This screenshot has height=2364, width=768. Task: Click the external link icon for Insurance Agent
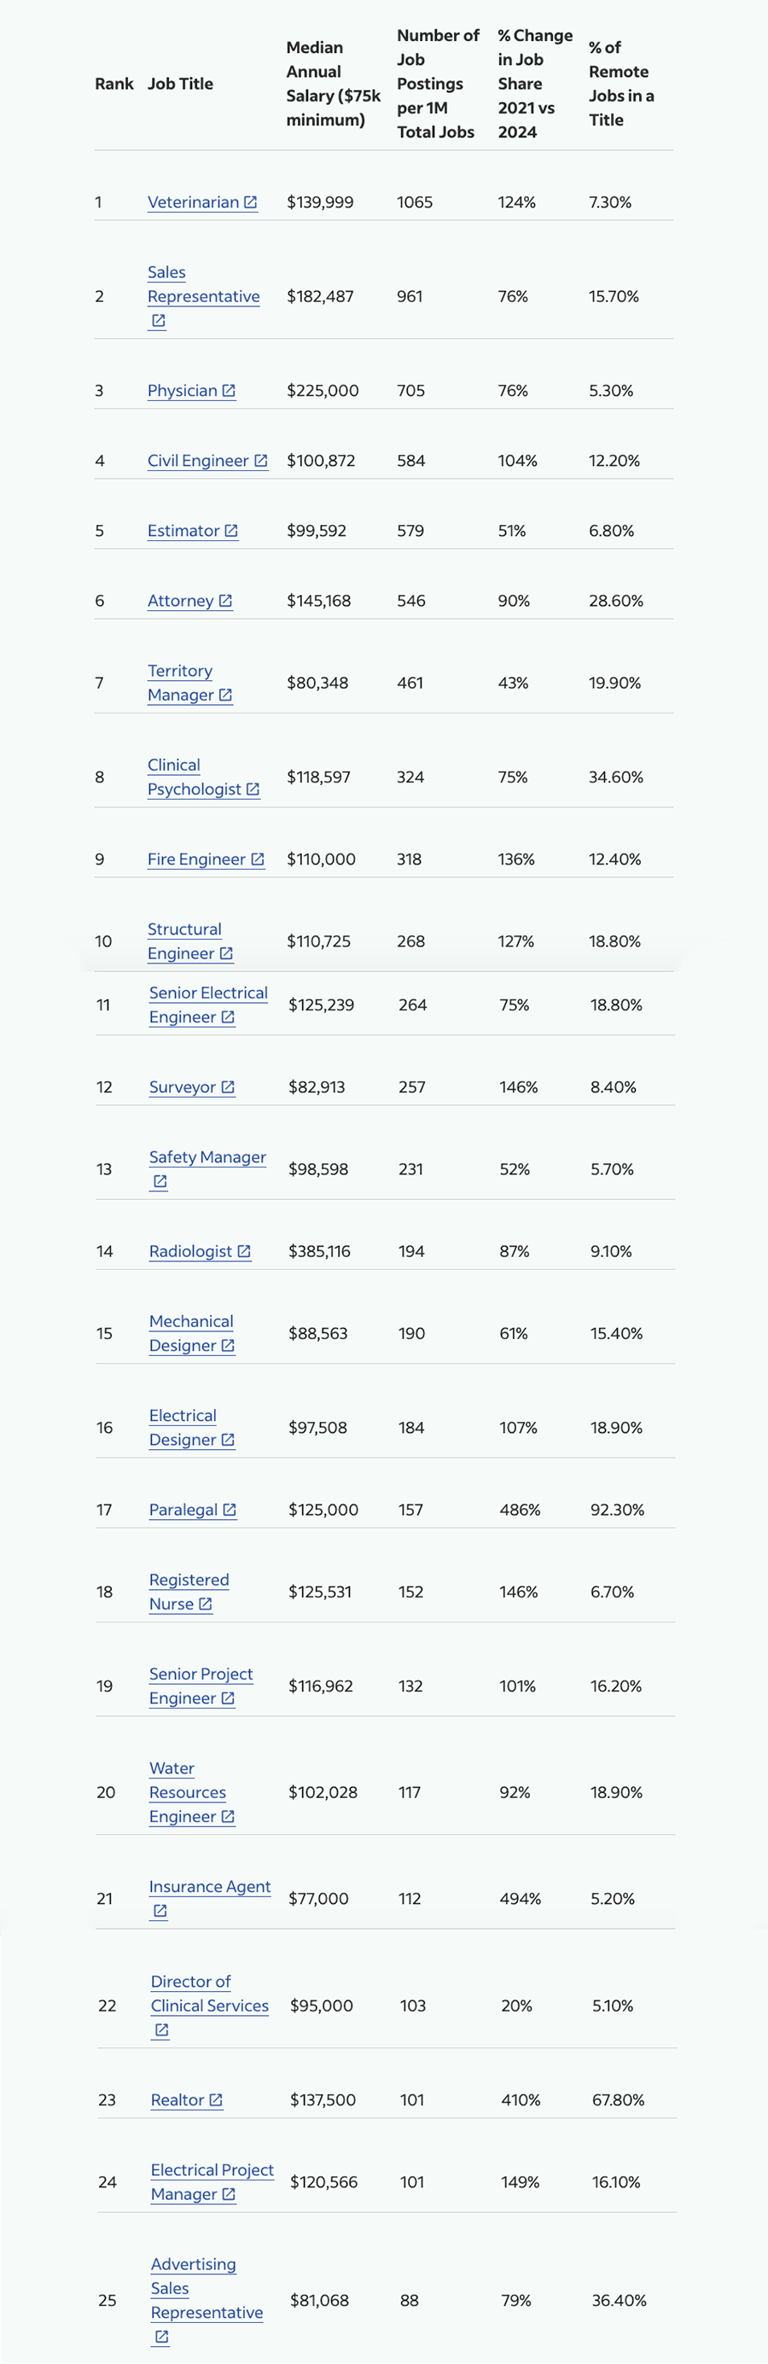point(158,1910)
